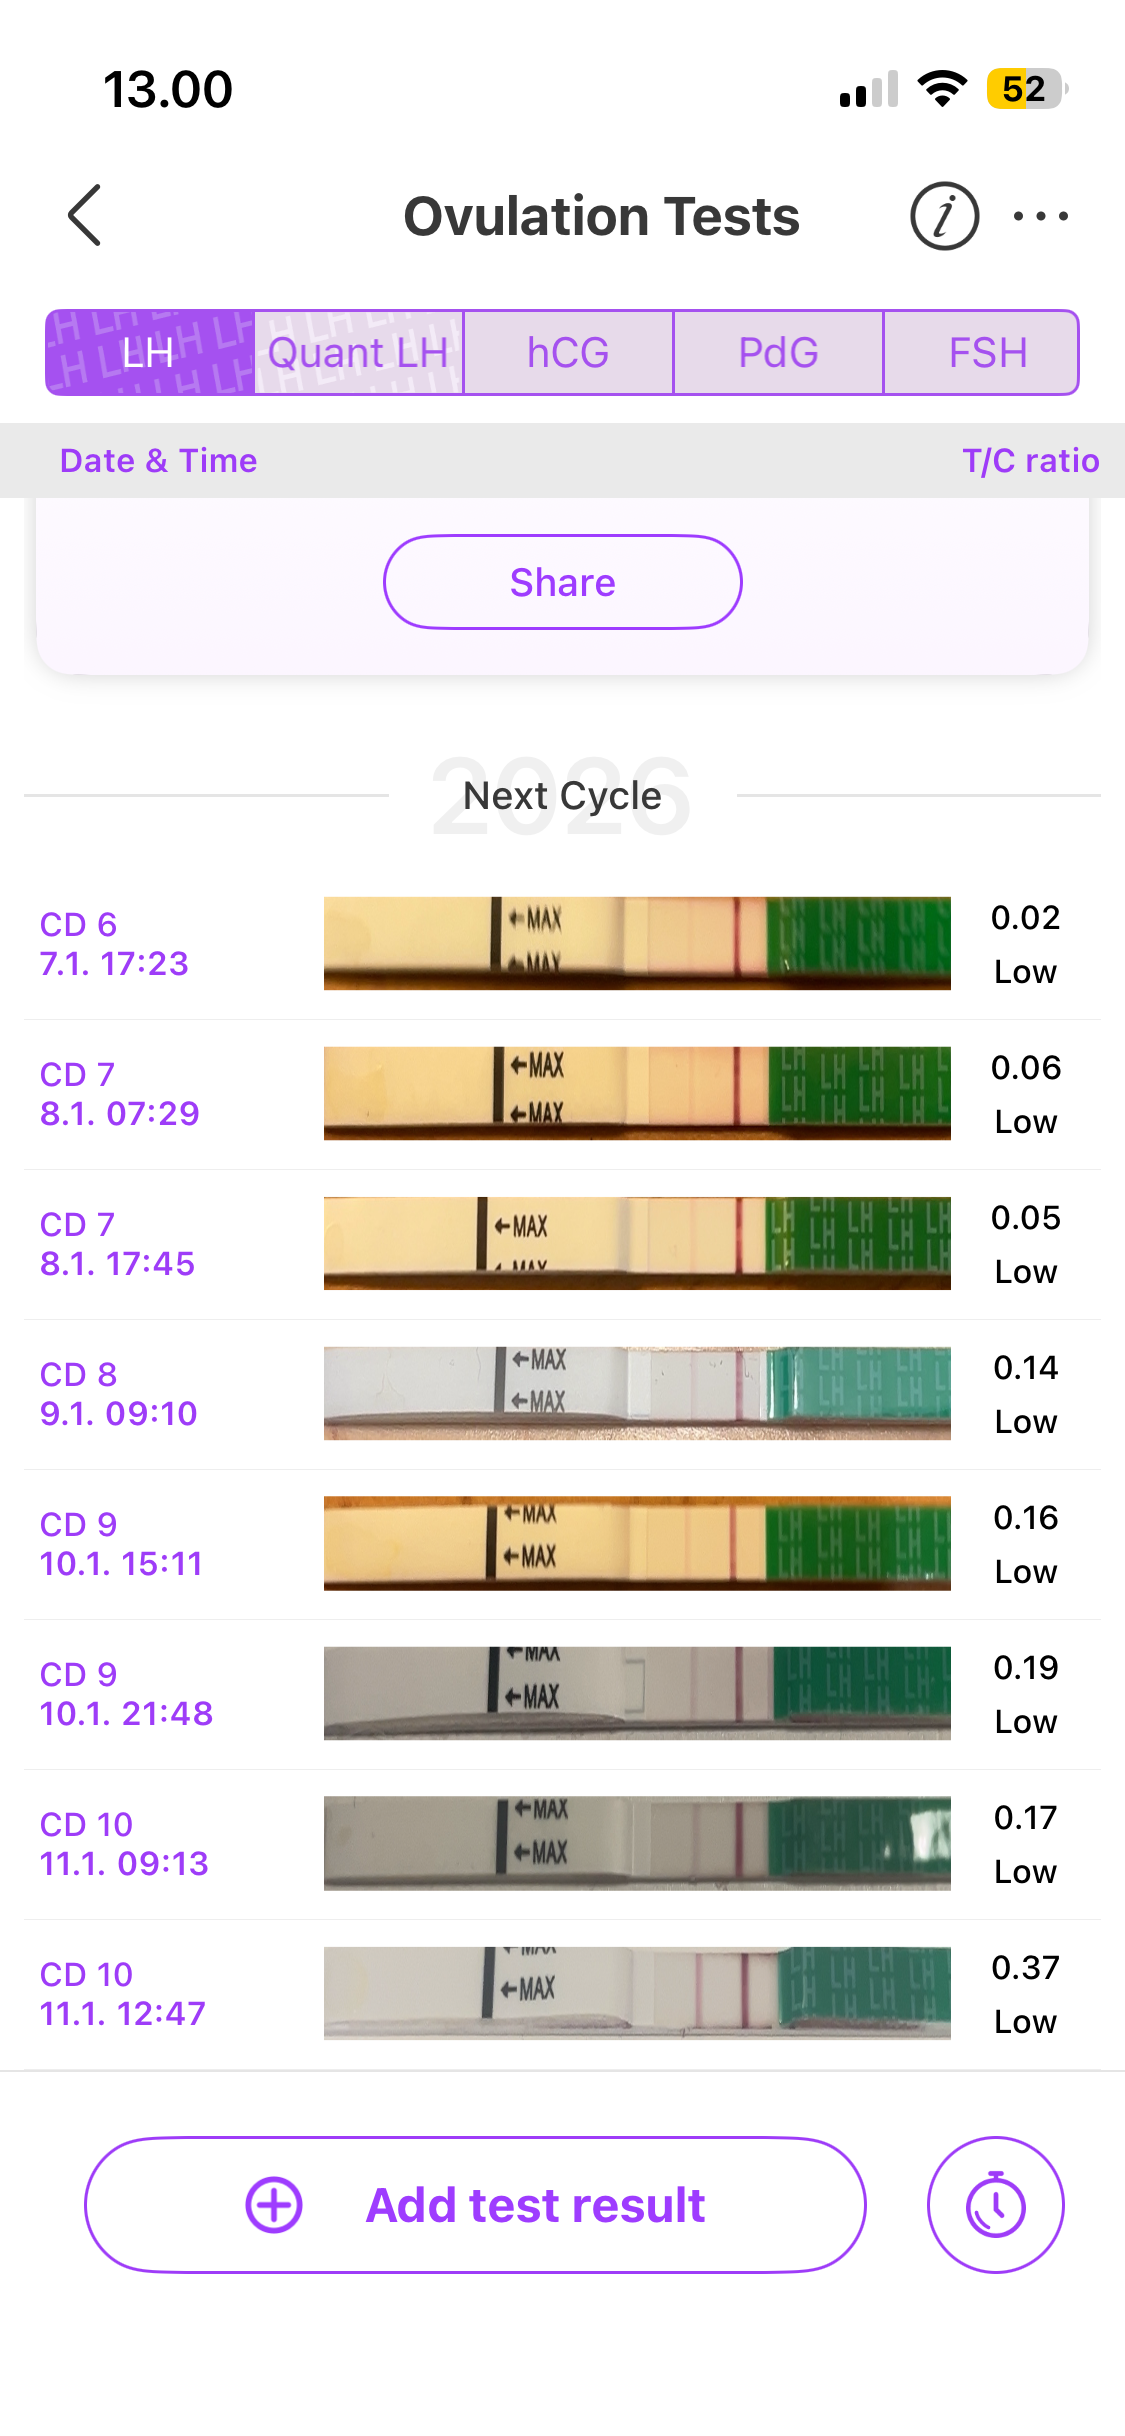Open the CD 8 9.1. 09:10 strip image
Image resolution: width=1125 pixels, height=2436 pixels.
tap(637, 1393)
